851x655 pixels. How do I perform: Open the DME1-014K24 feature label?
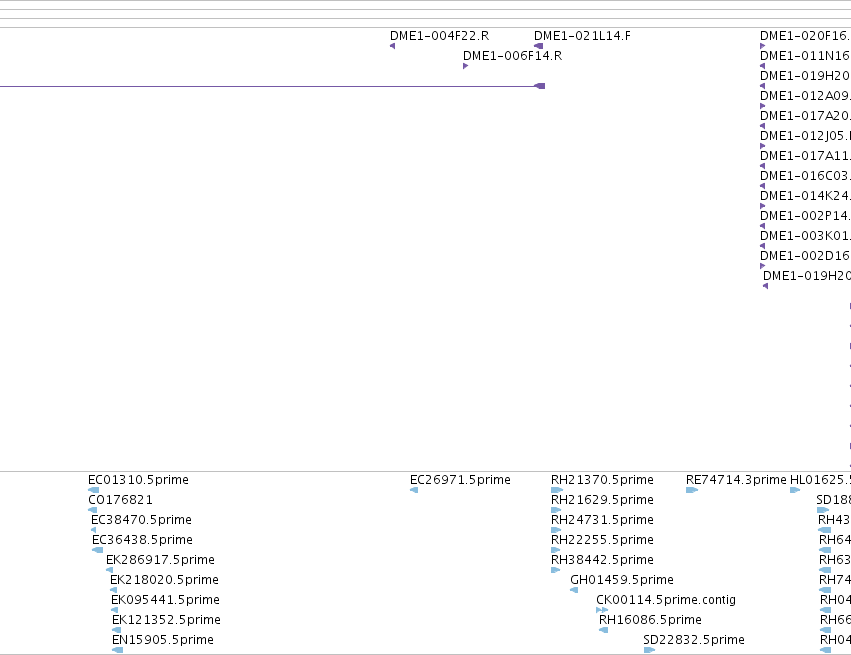[805, 196]
